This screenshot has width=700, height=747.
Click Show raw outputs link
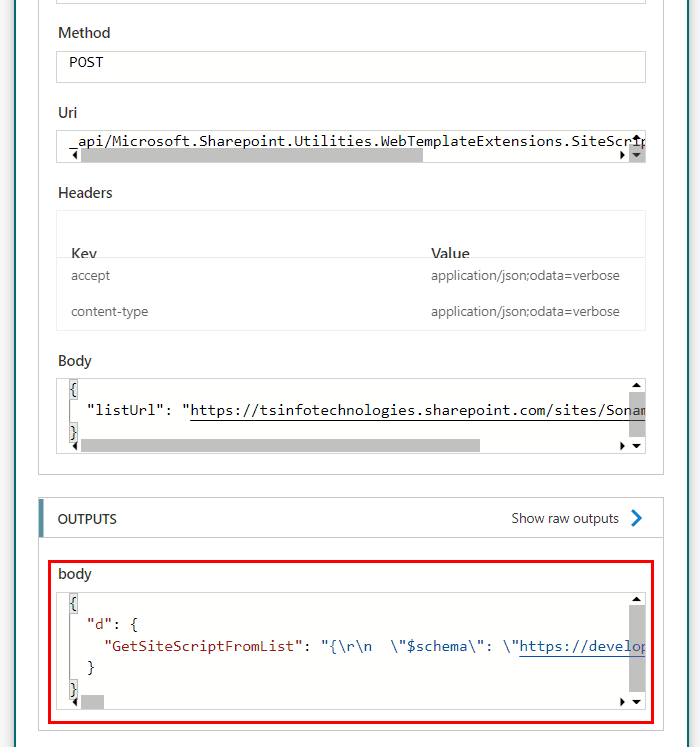[565, 518]
